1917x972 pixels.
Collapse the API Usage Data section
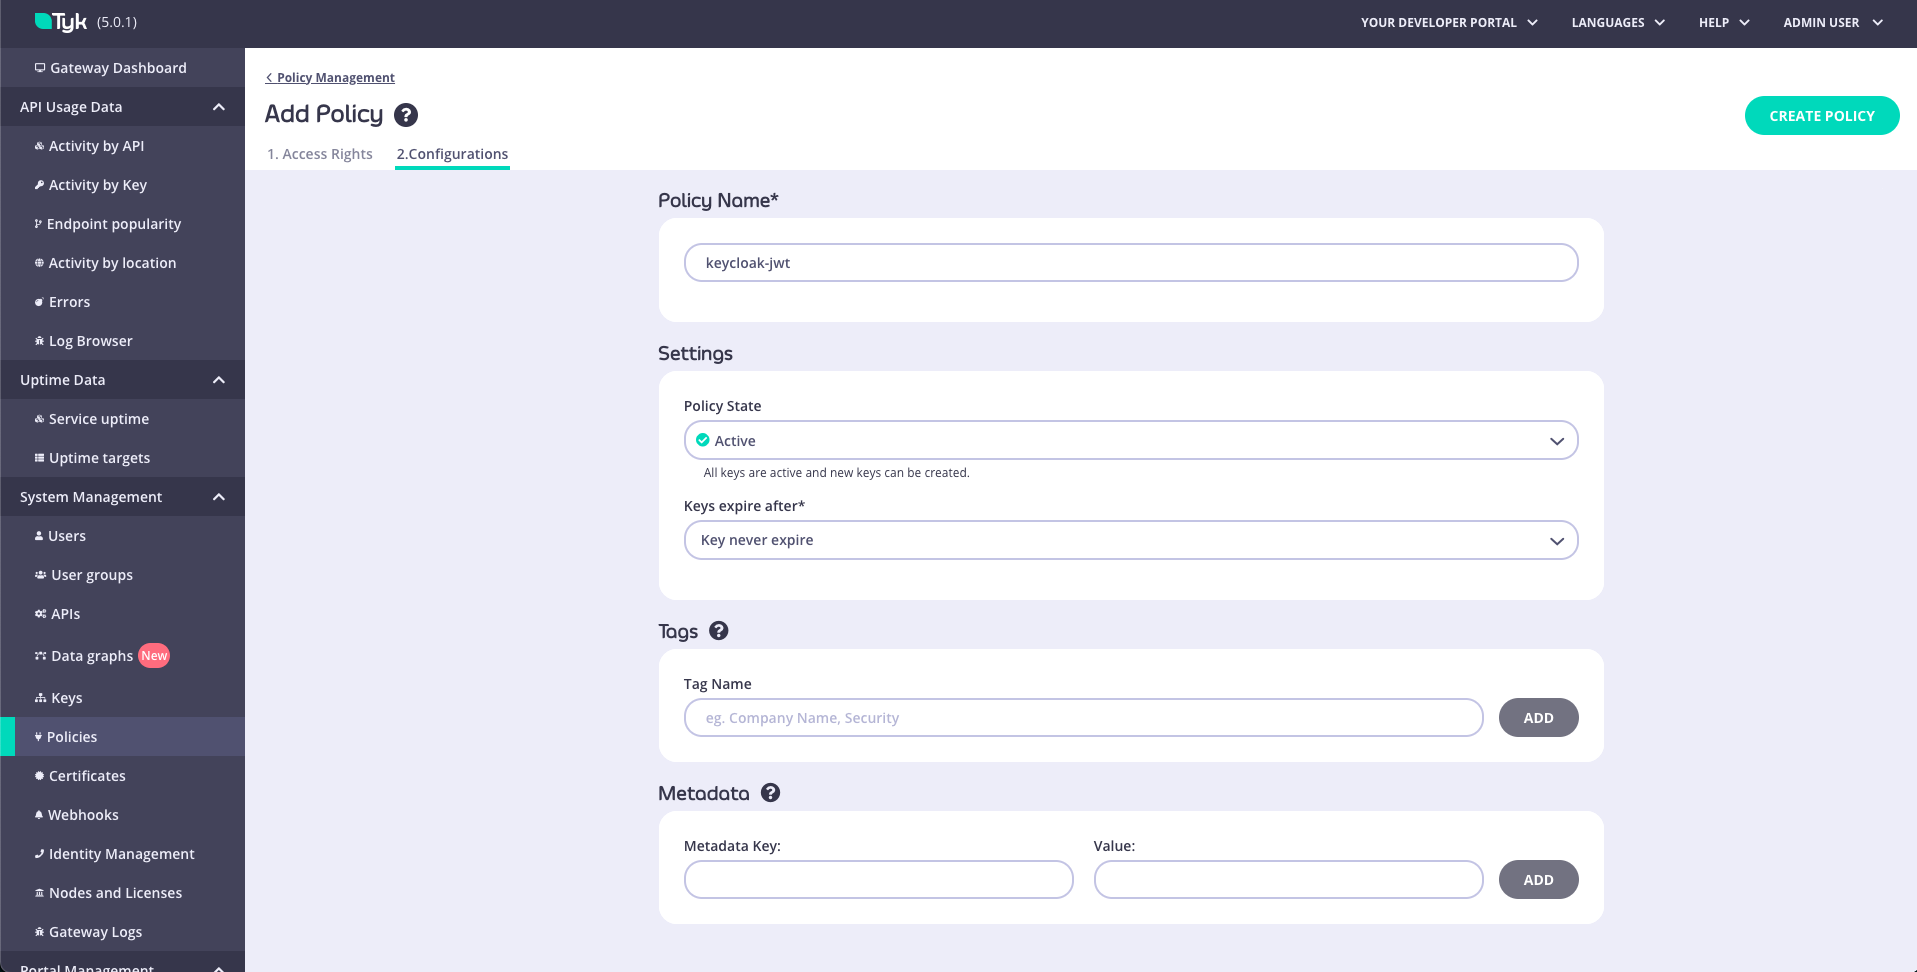point(219,107)
